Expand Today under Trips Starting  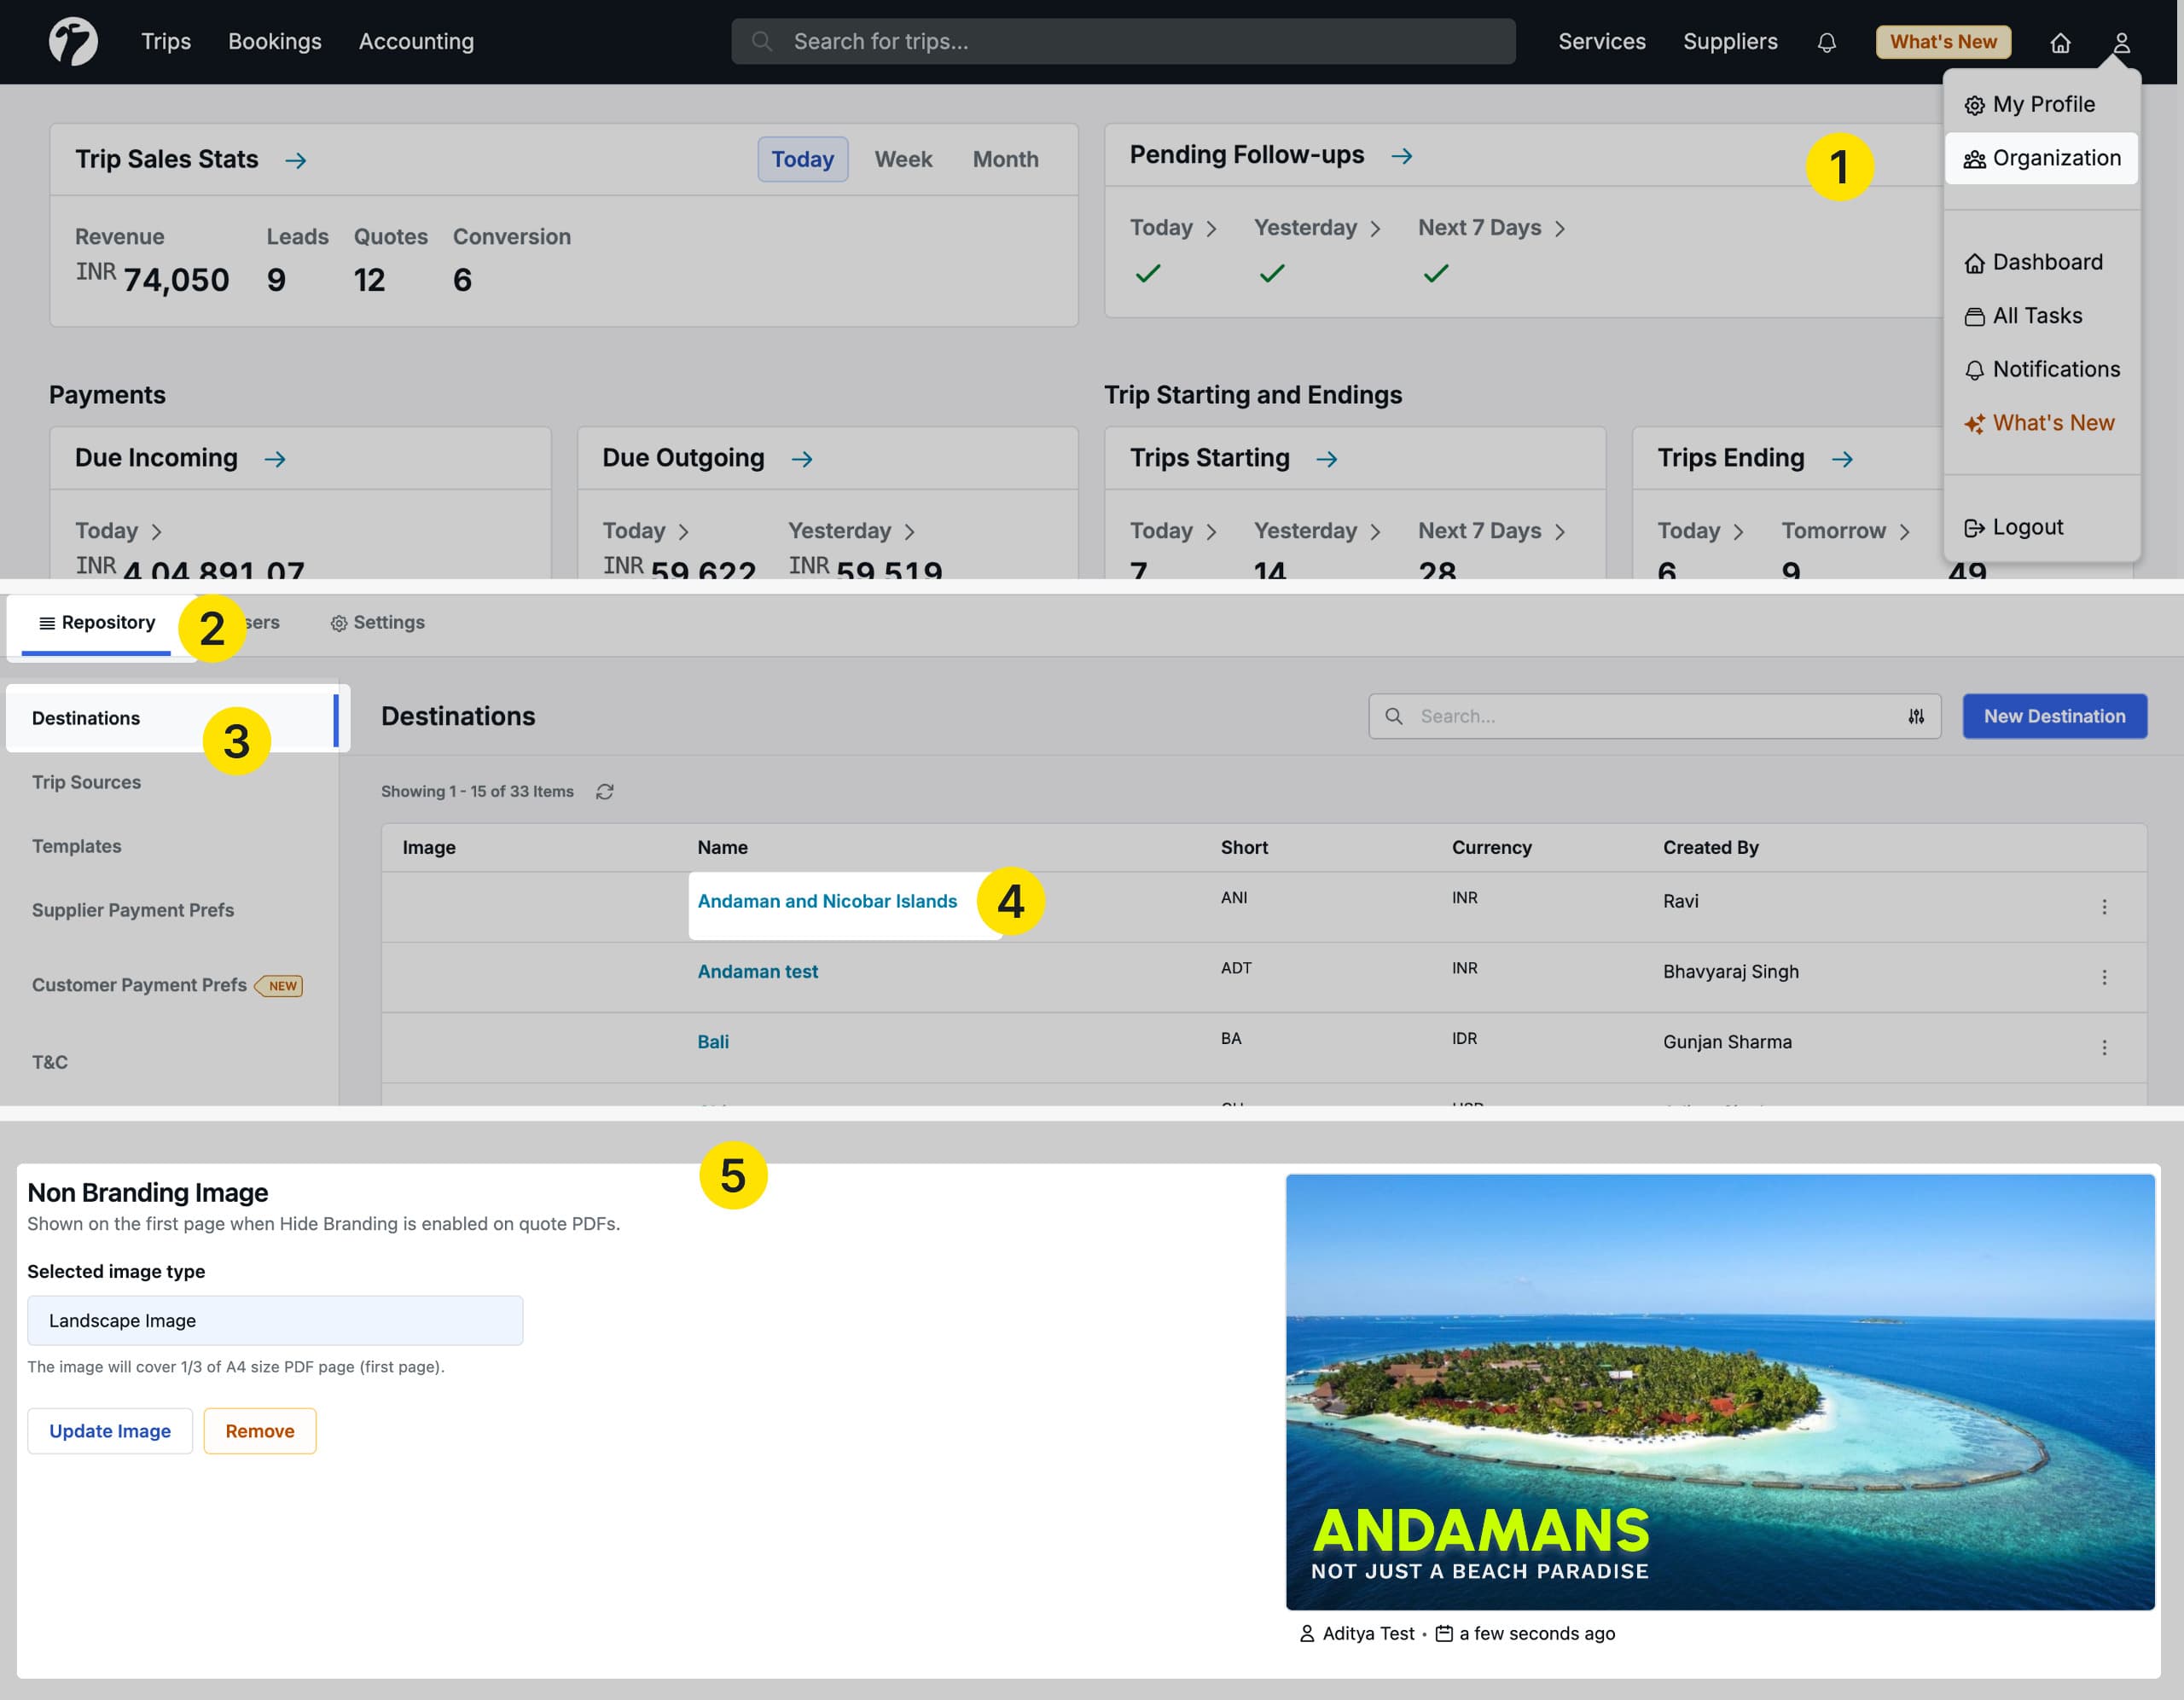[1173, 531]
